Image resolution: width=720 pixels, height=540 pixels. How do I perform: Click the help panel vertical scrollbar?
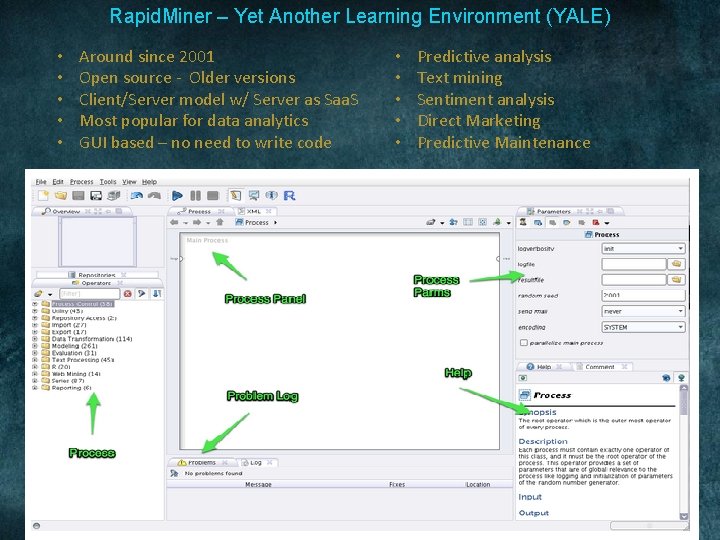(684, 452)
